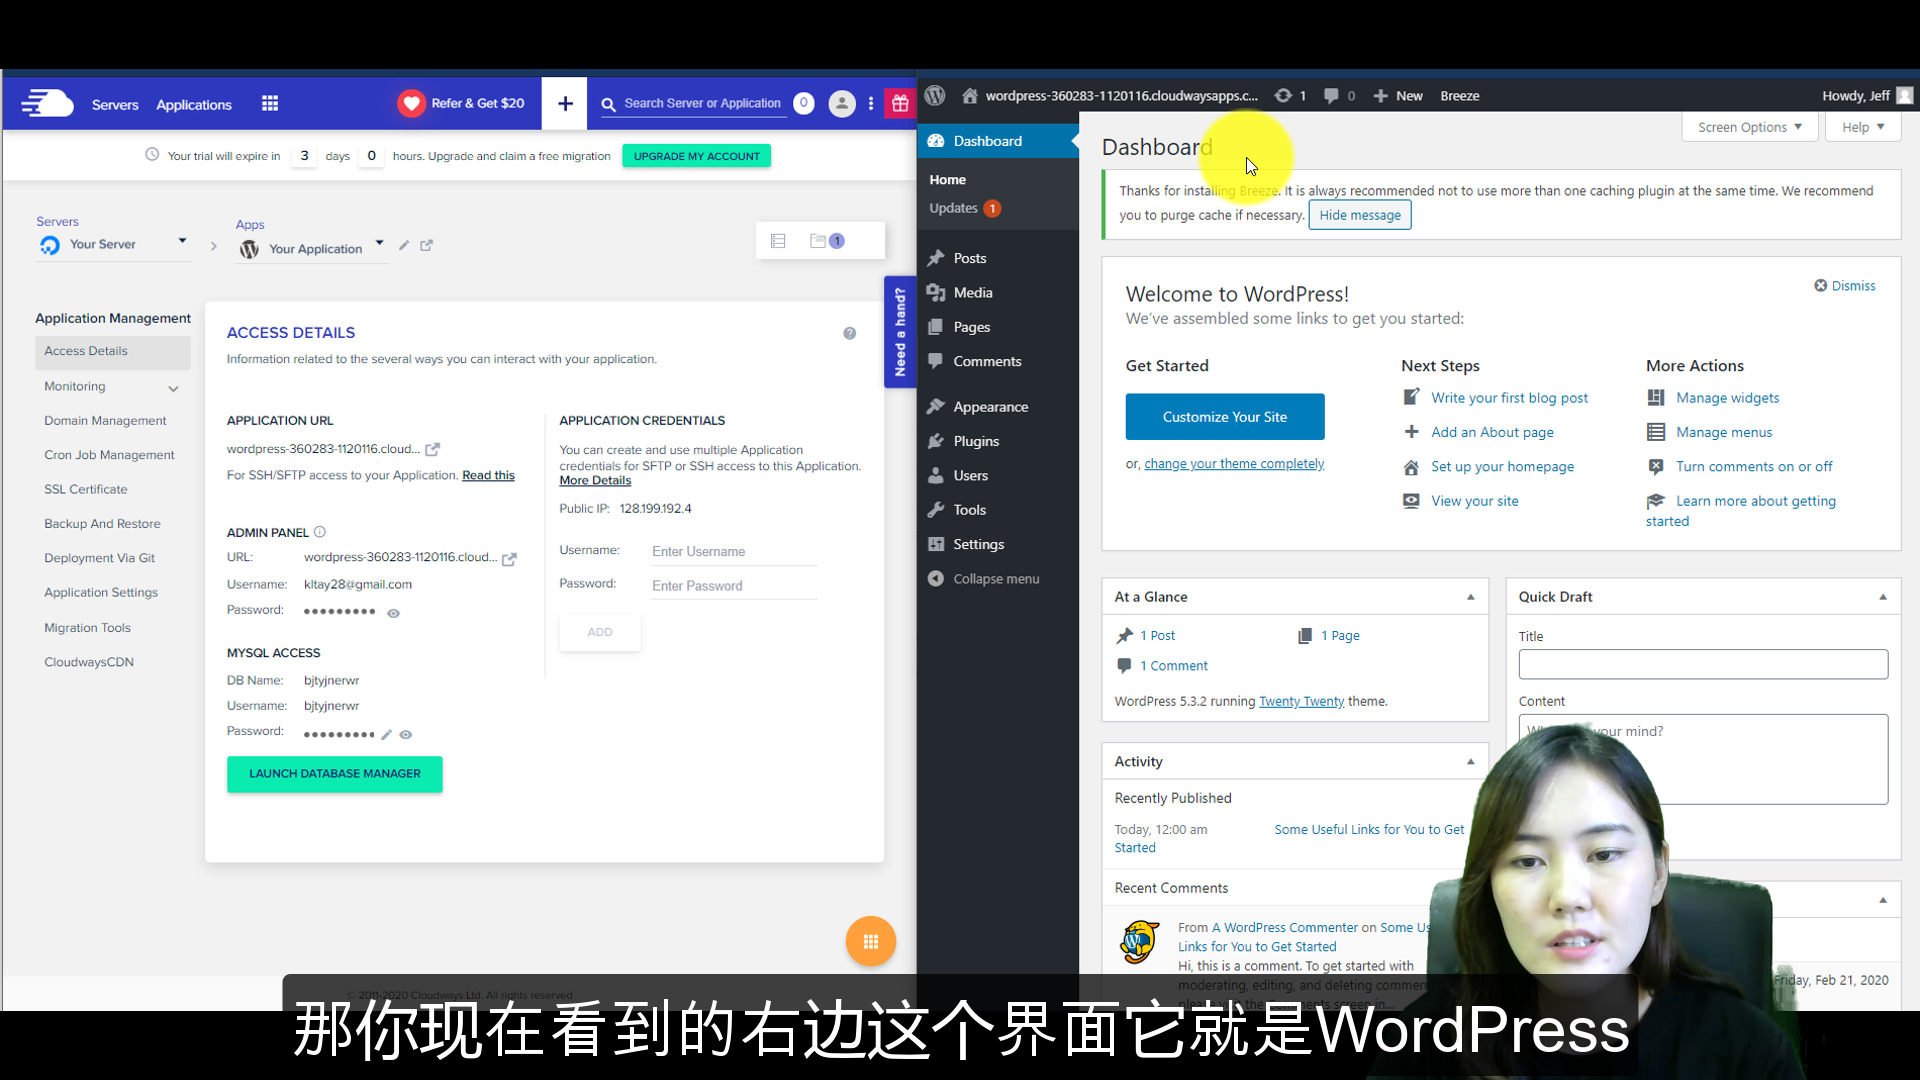Reveal the MySQL password with eye icon
Viewport: 1920px width, 1080px height.
point(406,735)
